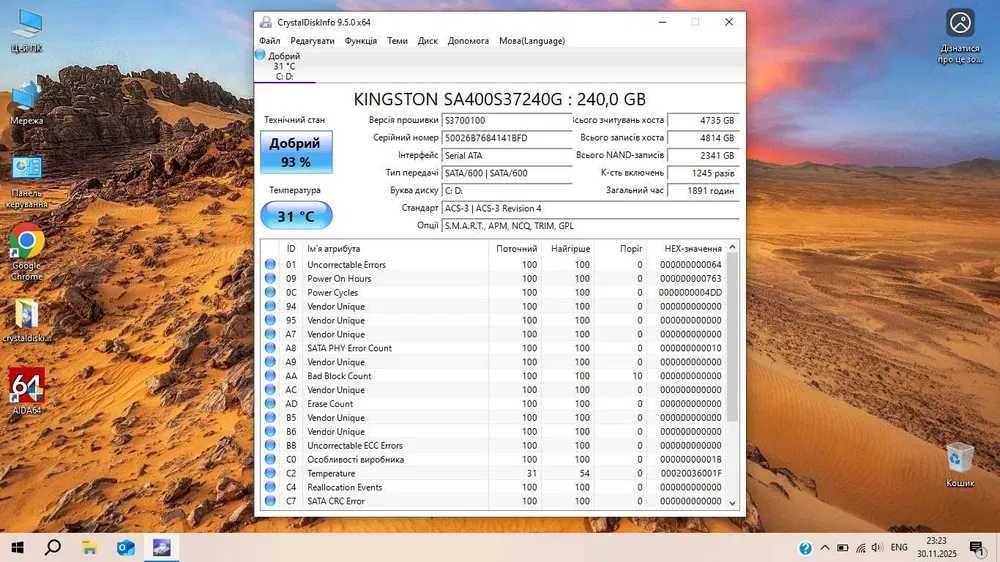Screen dimensions: 1000x562
Task: Click the firmware version field S3700100
Action: click(x=506, y=121)
